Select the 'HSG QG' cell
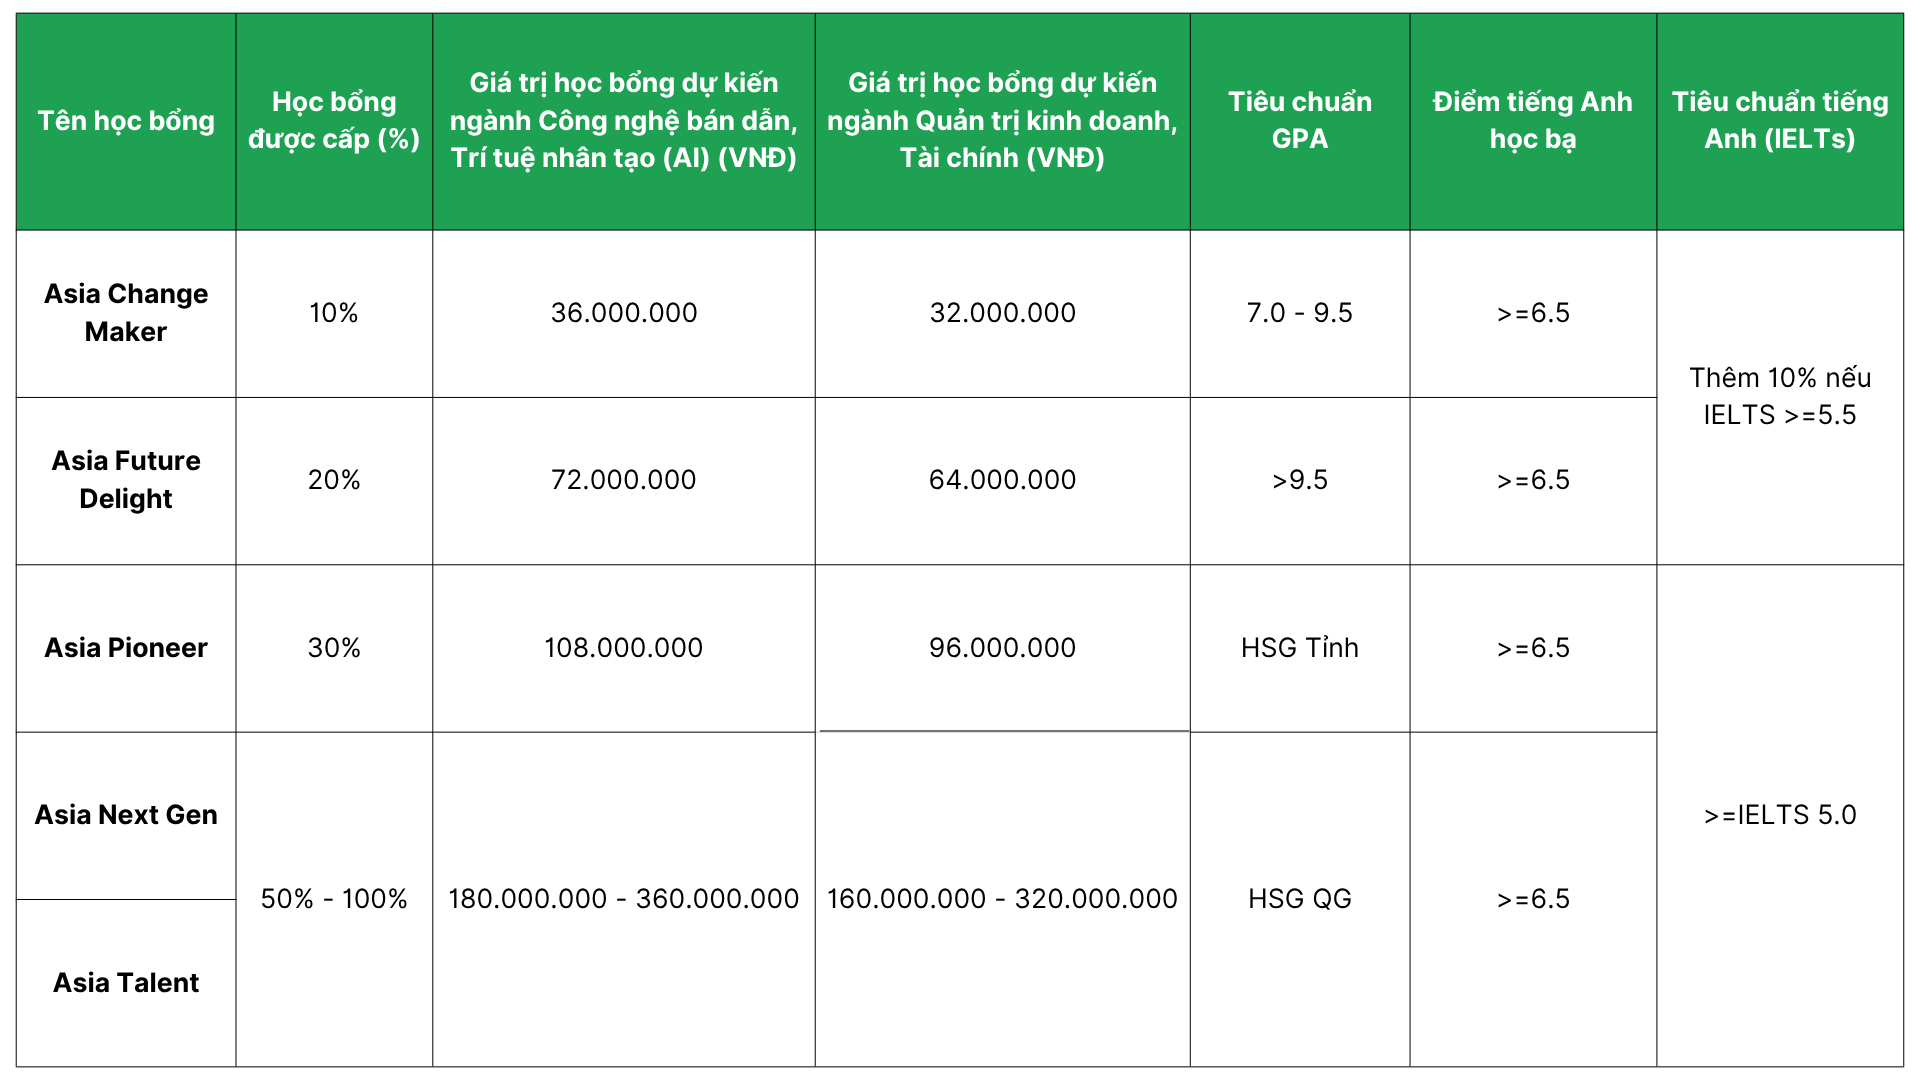This screenshot has width=1920, height=1080. click(1300, 899)
